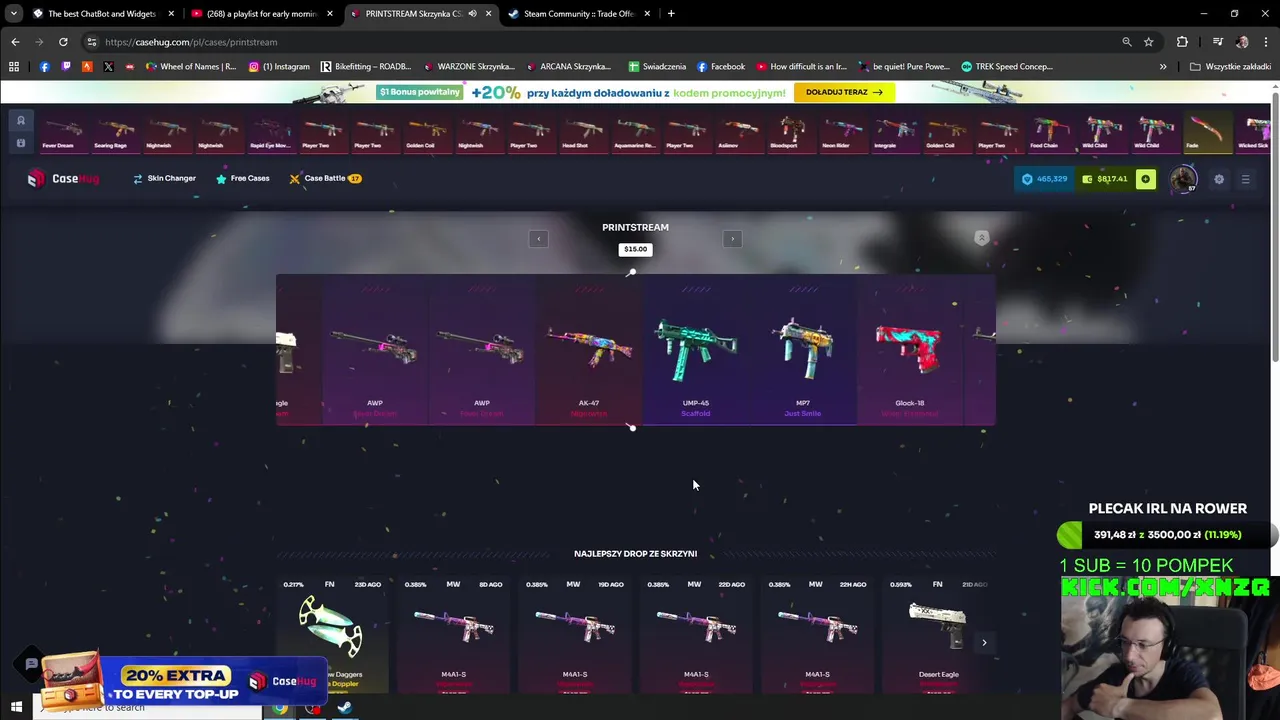Click the live drops toggle icon below it

click(x=20, y=143)
